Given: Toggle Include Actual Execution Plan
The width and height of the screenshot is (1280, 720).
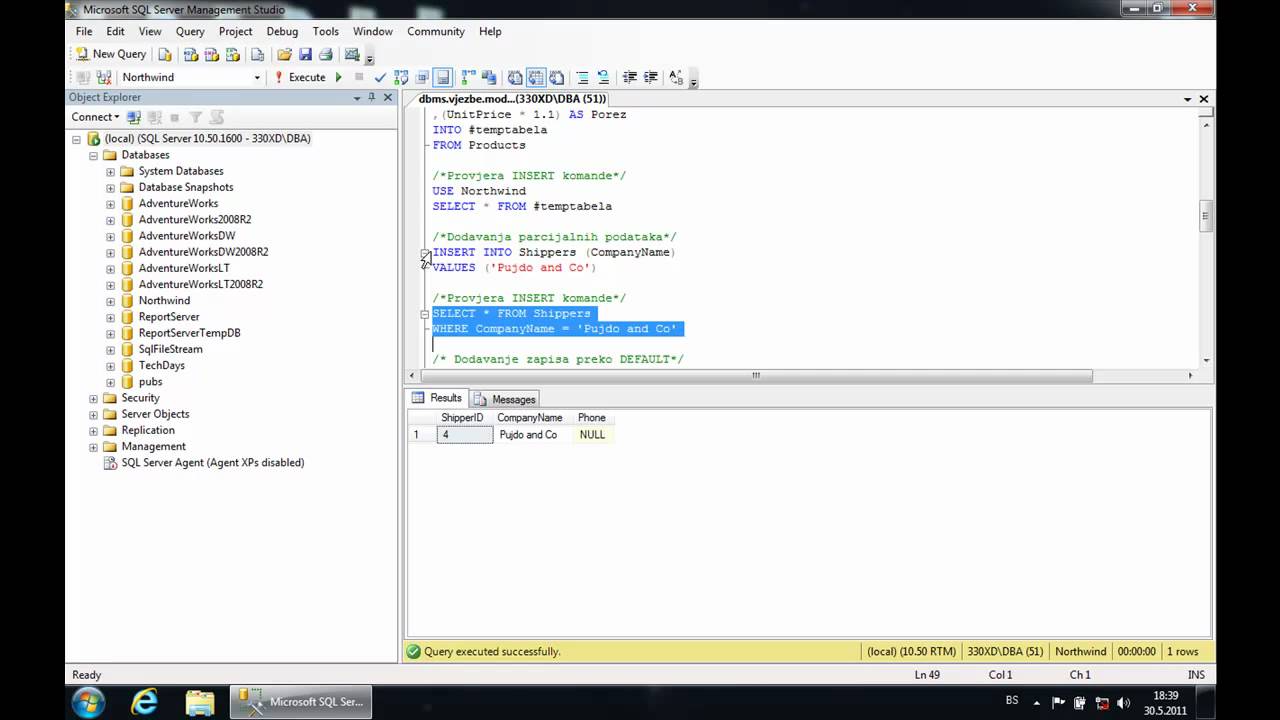Looking at the screenshot, I should (x=469, y=77).
